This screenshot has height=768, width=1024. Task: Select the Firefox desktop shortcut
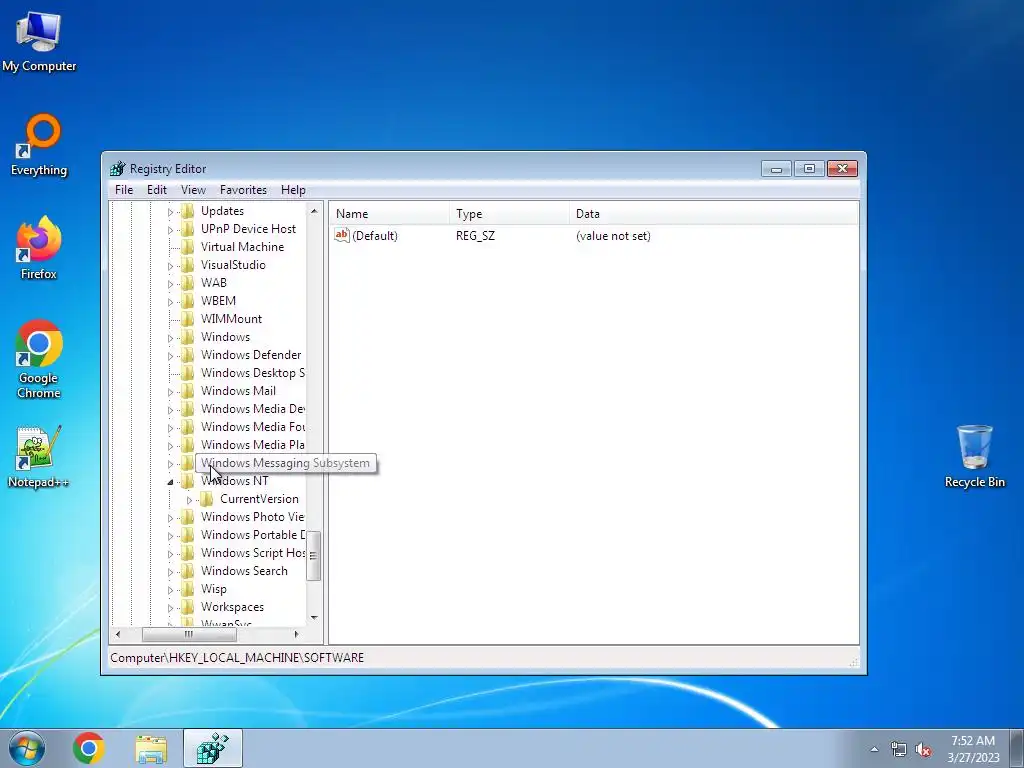click(39, 248)
